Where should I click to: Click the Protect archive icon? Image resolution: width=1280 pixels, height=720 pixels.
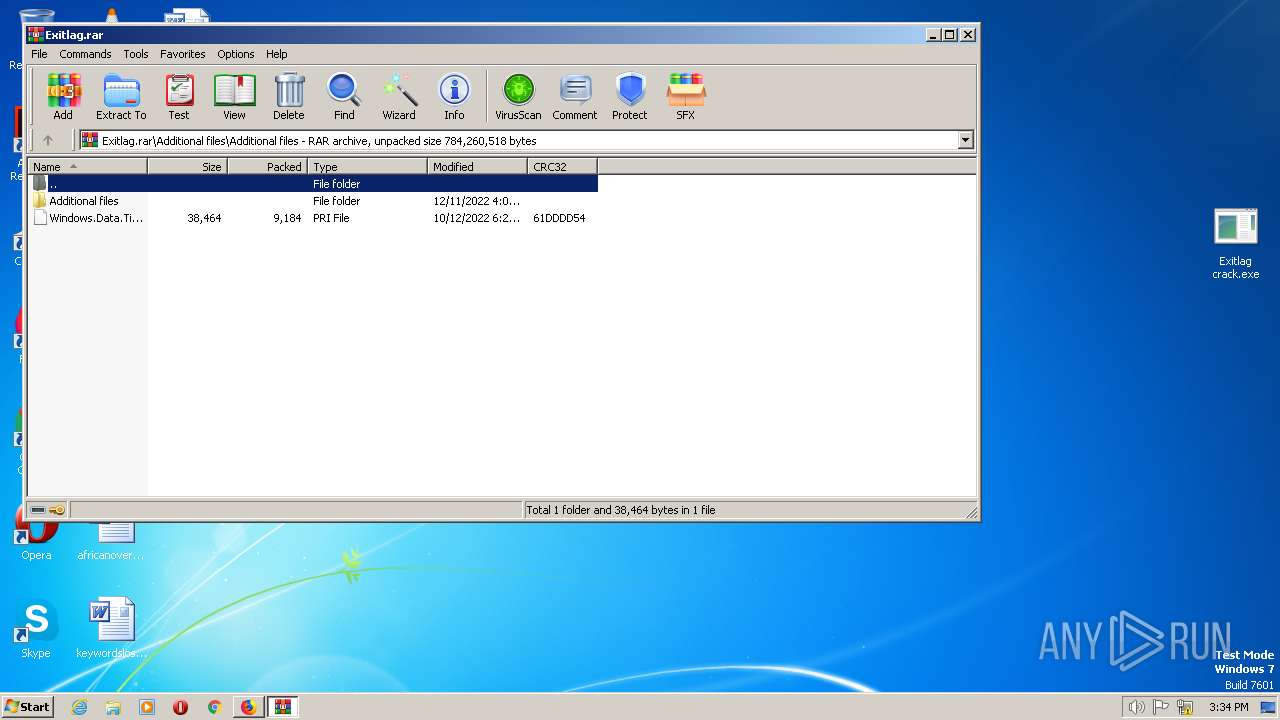click(x=630, y=97)
